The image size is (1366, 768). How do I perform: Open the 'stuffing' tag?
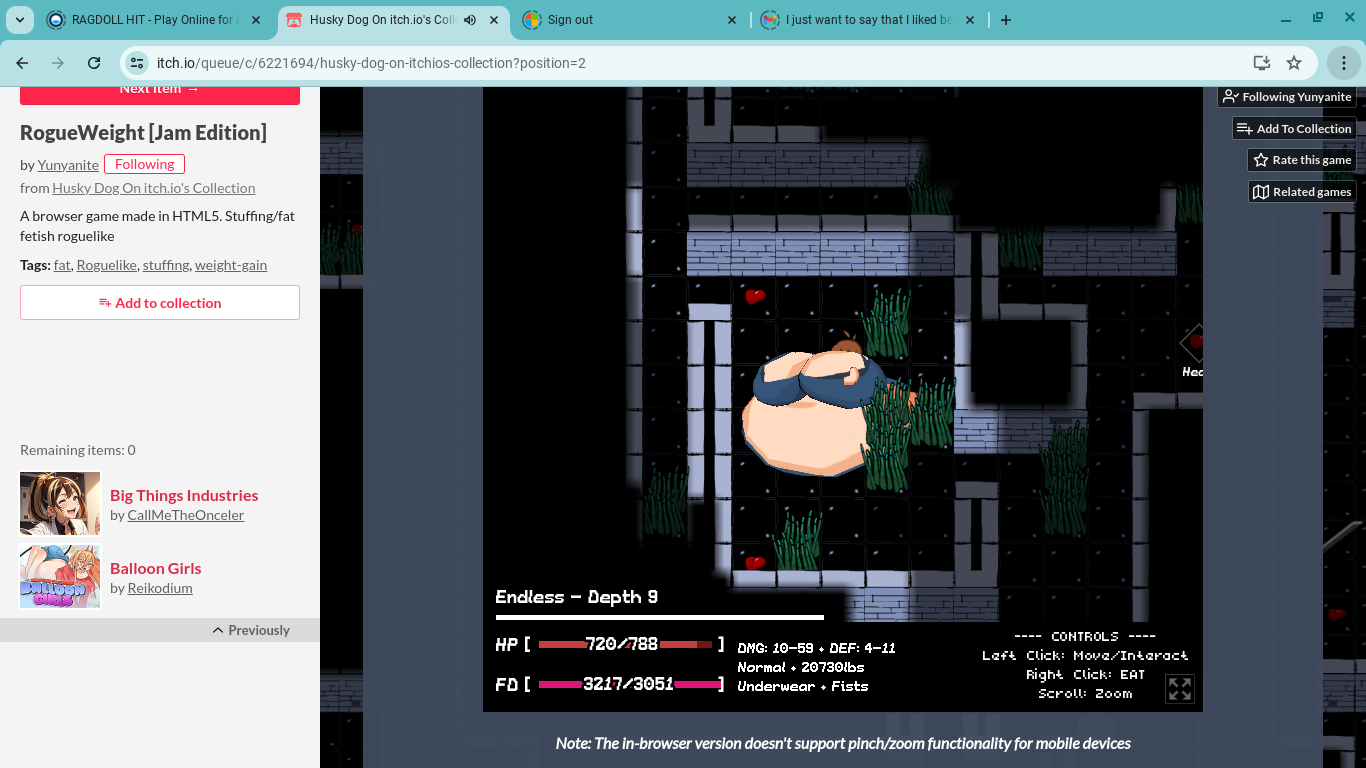click(166, 265)
